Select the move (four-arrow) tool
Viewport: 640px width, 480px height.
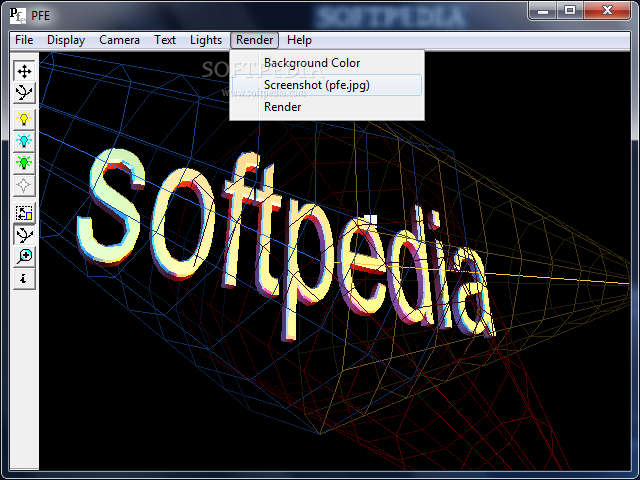coord(24,71)
